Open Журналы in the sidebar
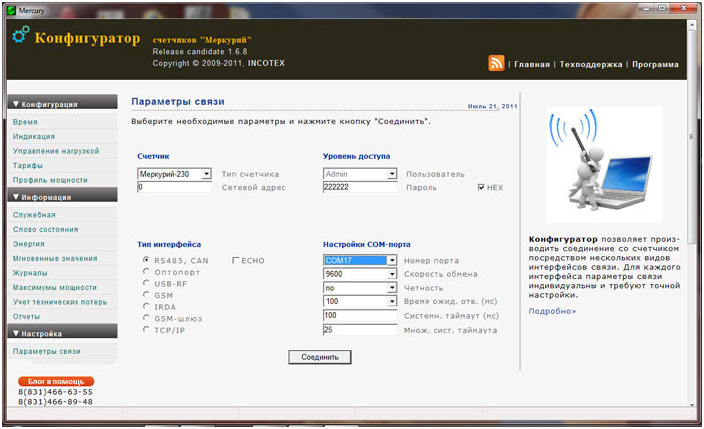The width and height of the screenshot is (704, 429). (30, 273)
